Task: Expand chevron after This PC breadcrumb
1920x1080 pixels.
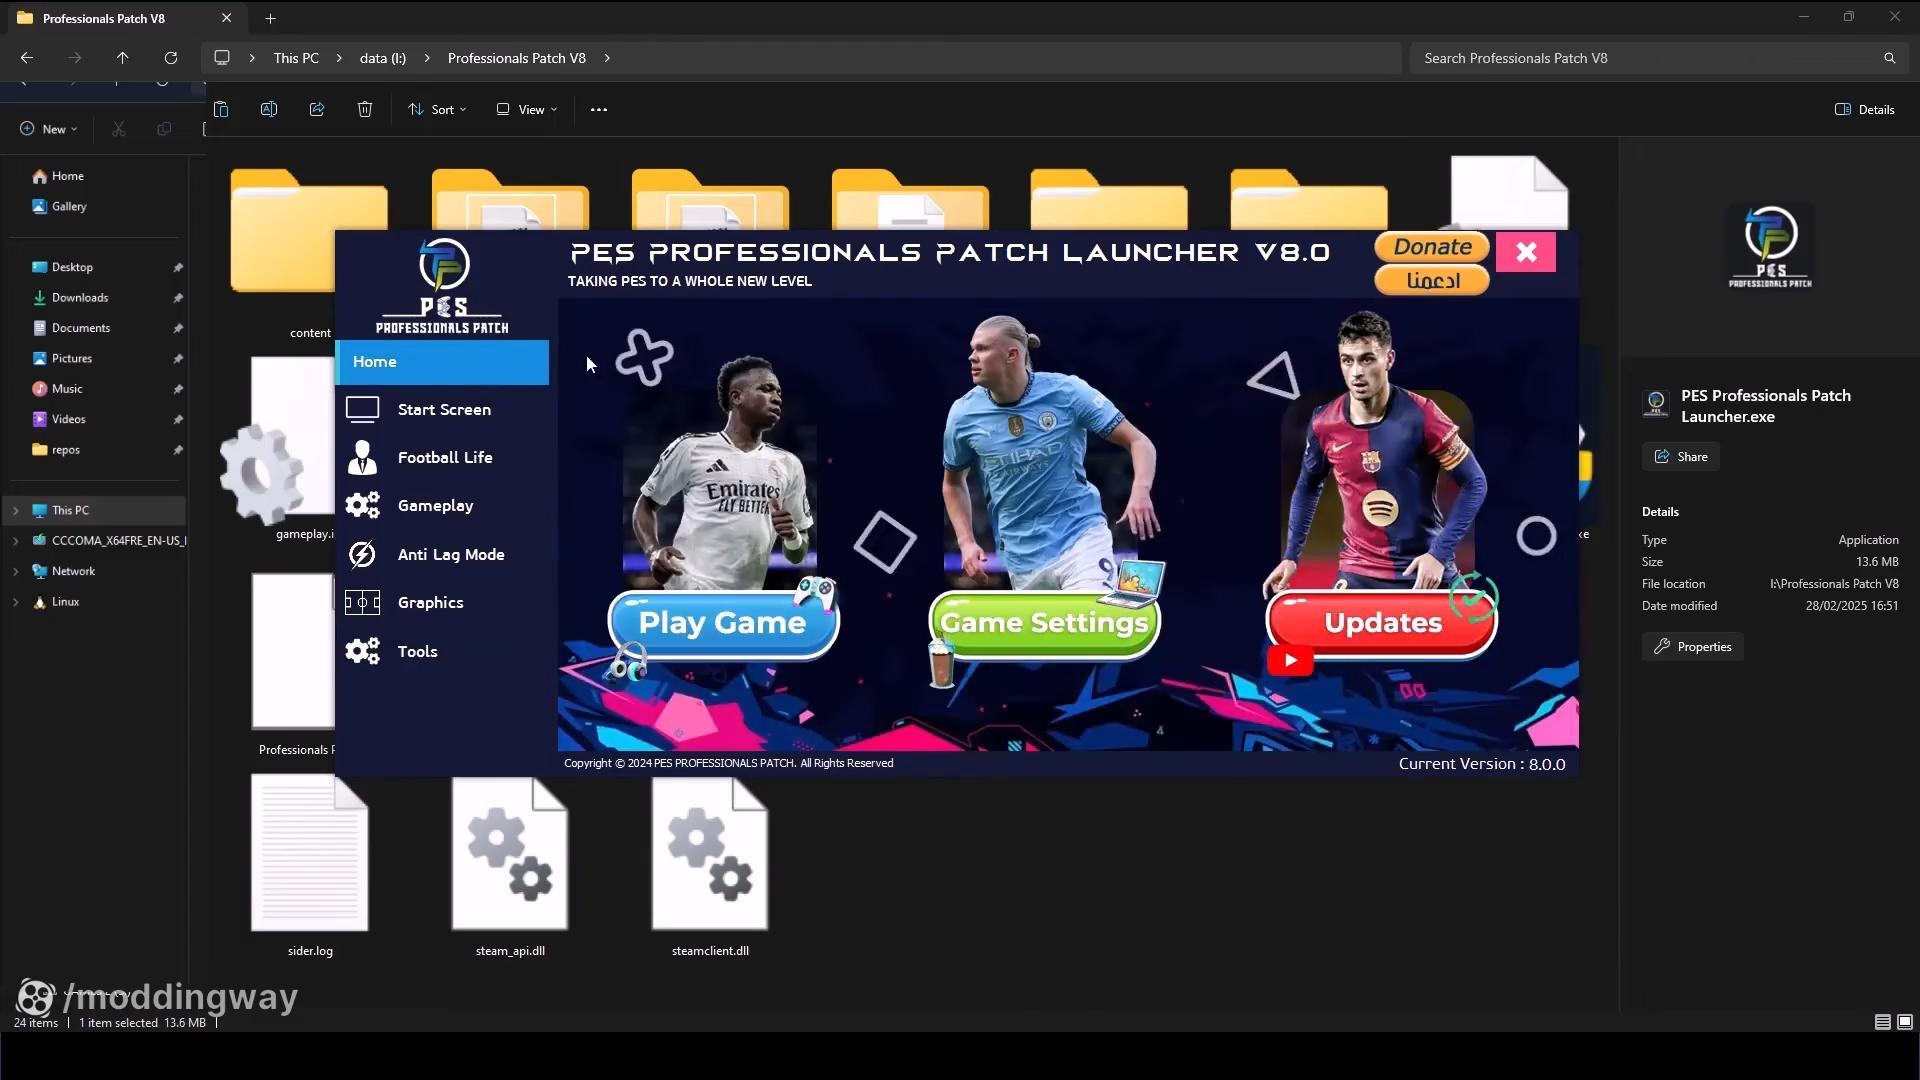Action: click(339, 58)
